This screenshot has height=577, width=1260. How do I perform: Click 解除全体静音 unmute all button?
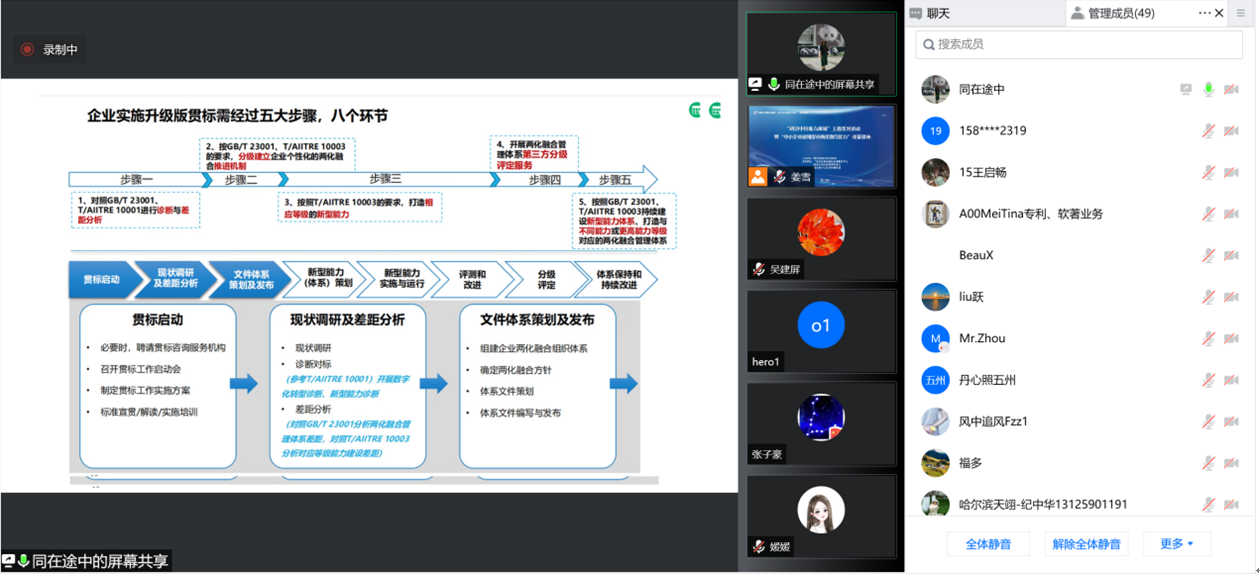1086,544
